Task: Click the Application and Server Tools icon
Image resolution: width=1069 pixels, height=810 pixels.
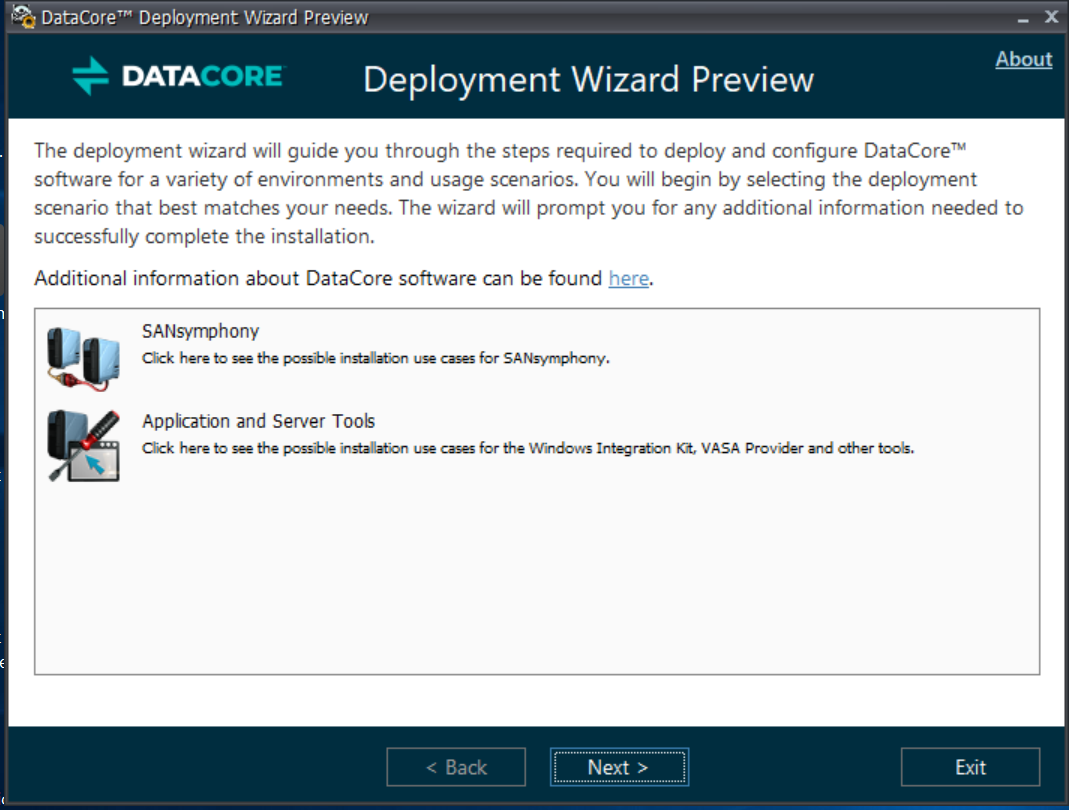Action: point(84,446)
